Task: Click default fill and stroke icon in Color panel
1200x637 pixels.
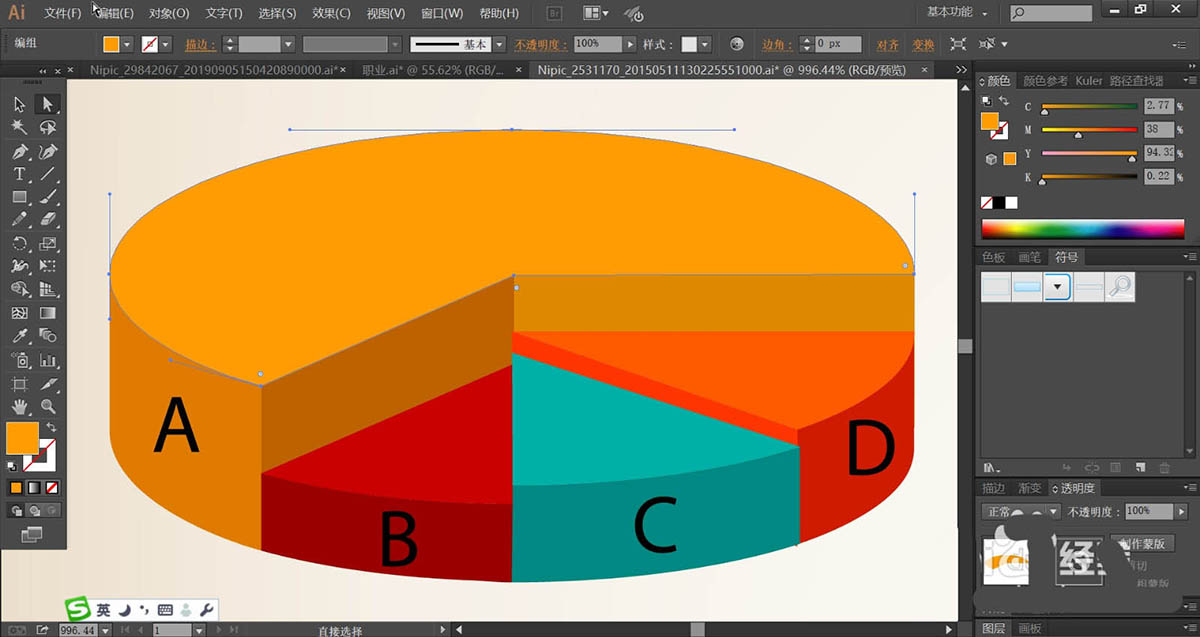Action: [x=987, y=101]
